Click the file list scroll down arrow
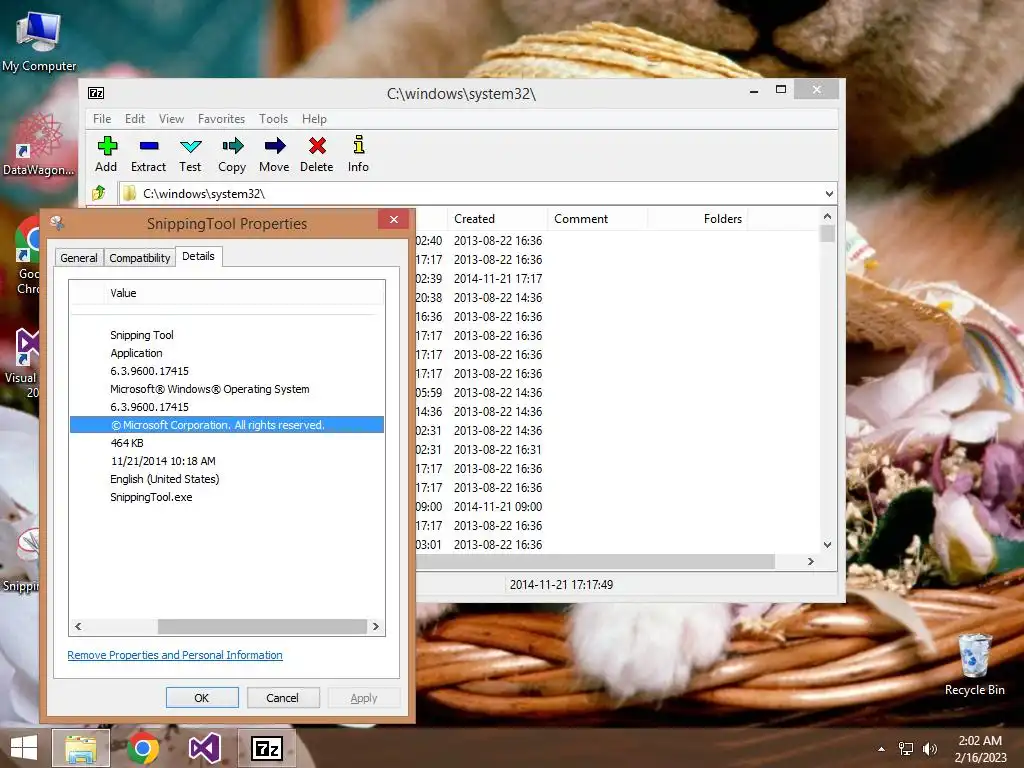This screenshot has height=768, width=1024. (x=827, y=545)
